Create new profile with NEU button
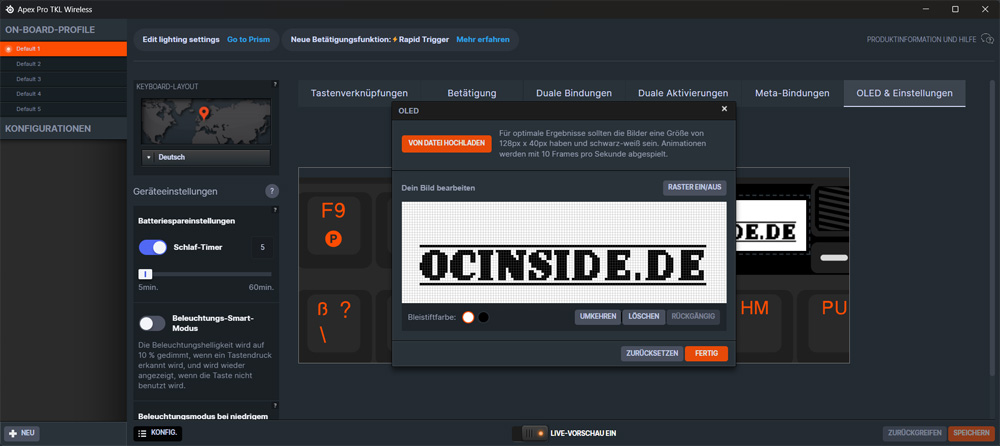 click(x=22, y=433)
